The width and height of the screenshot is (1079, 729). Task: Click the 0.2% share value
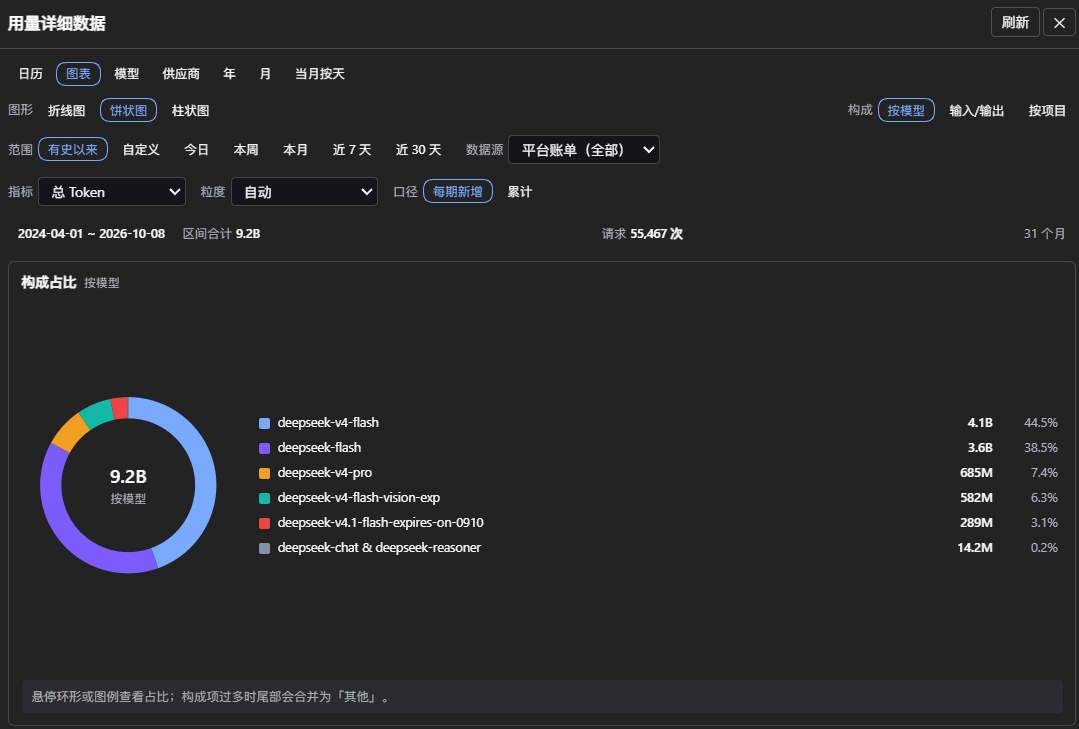tap(1044, 548)
